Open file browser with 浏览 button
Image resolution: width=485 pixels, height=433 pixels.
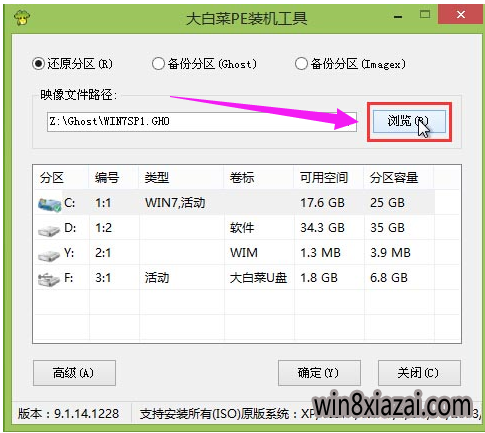coord(409,122)
